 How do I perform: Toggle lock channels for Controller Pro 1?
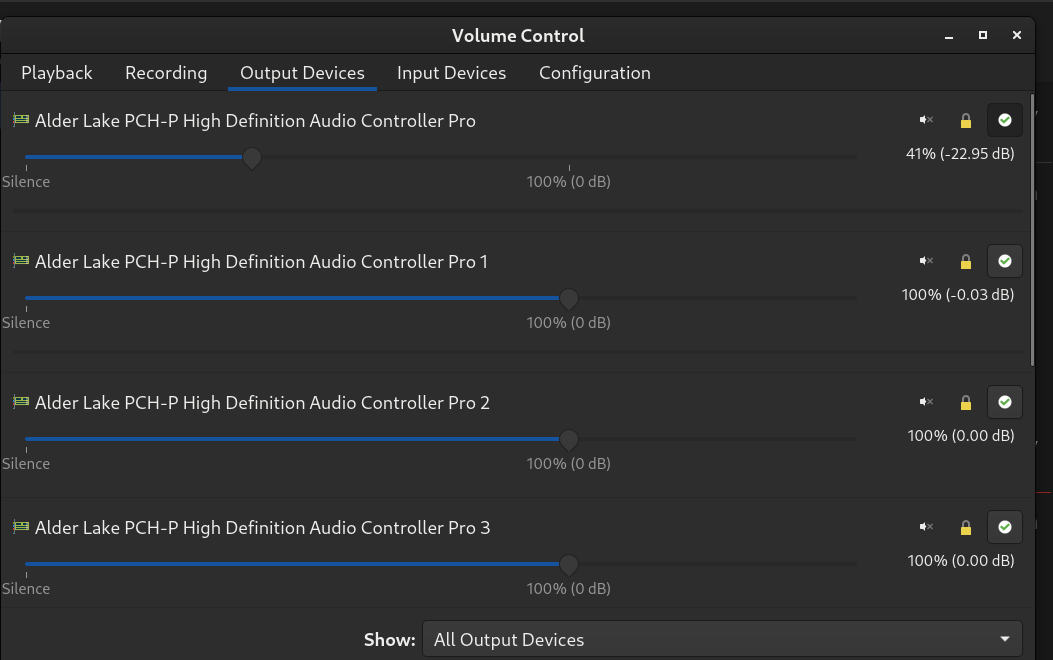pos(966,262)
